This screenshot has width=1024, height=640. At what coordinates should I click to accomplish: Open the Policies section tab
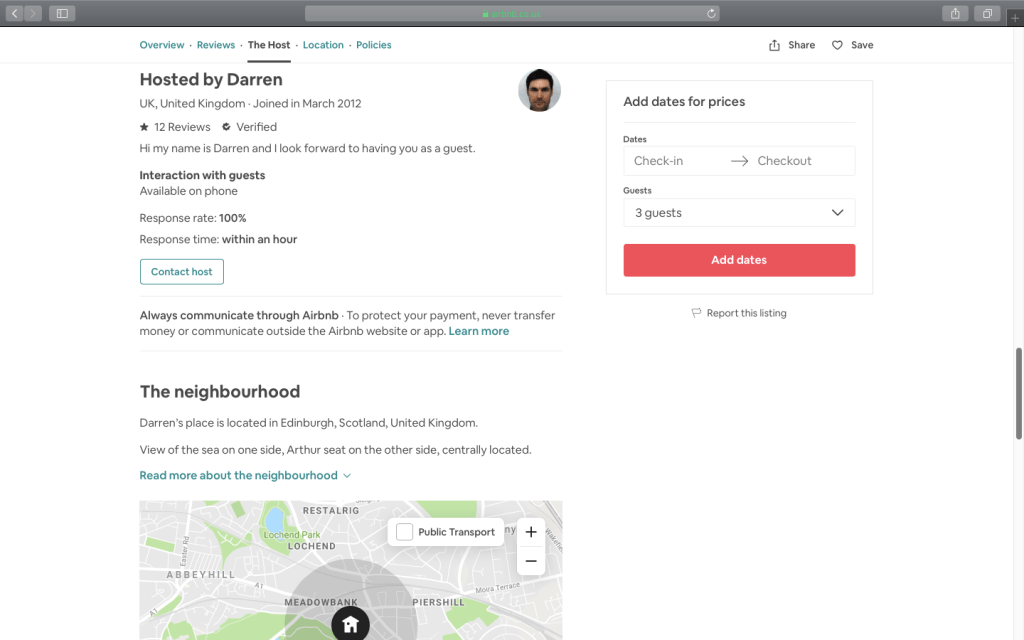tap(374, 45)
